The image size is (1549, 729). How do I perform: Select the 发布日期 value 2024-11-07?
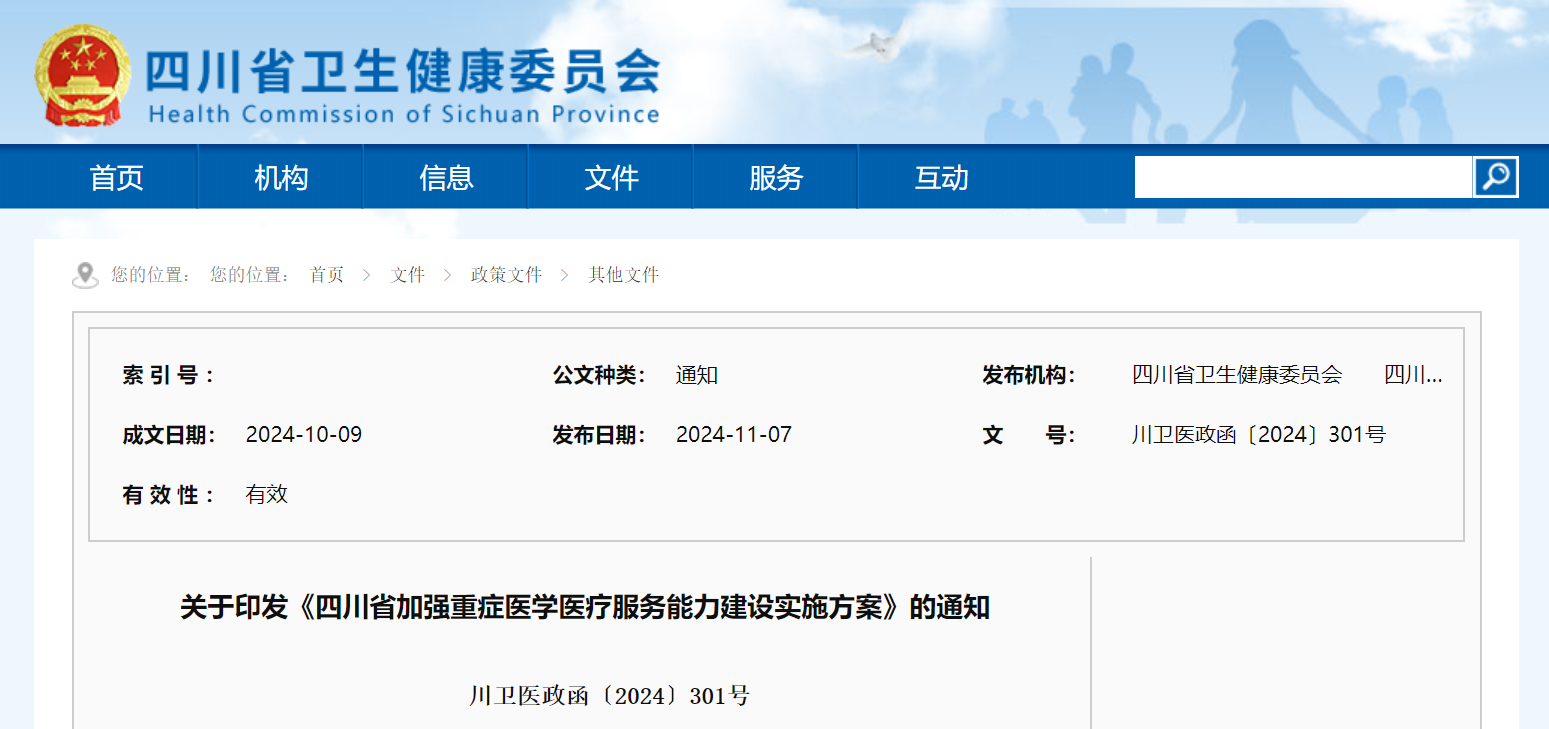point(734,435)
